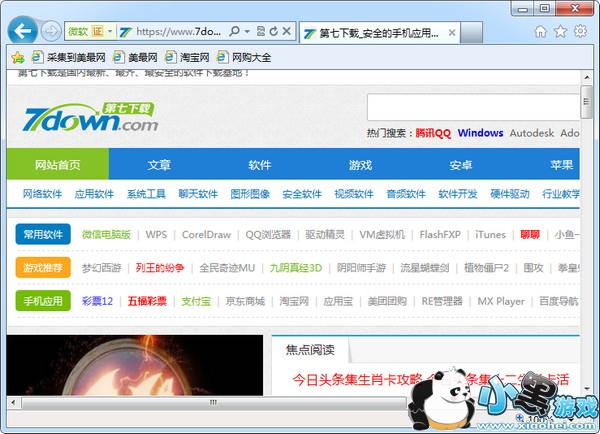The image size is (600, 434).
Task: Open WPS link
Action: (156, 235)
